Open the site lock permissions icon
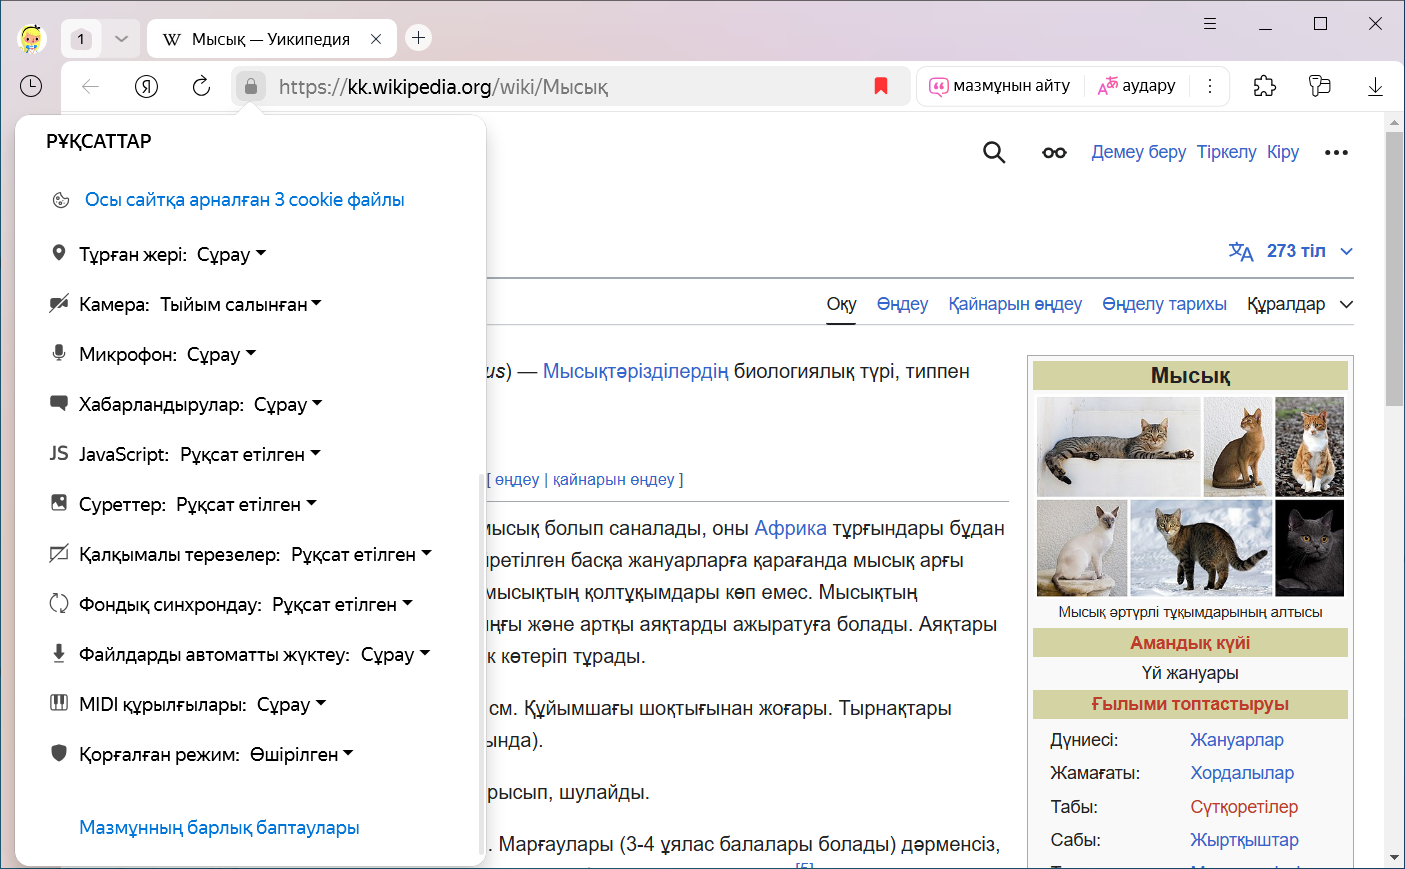 (x=251, y=87)
